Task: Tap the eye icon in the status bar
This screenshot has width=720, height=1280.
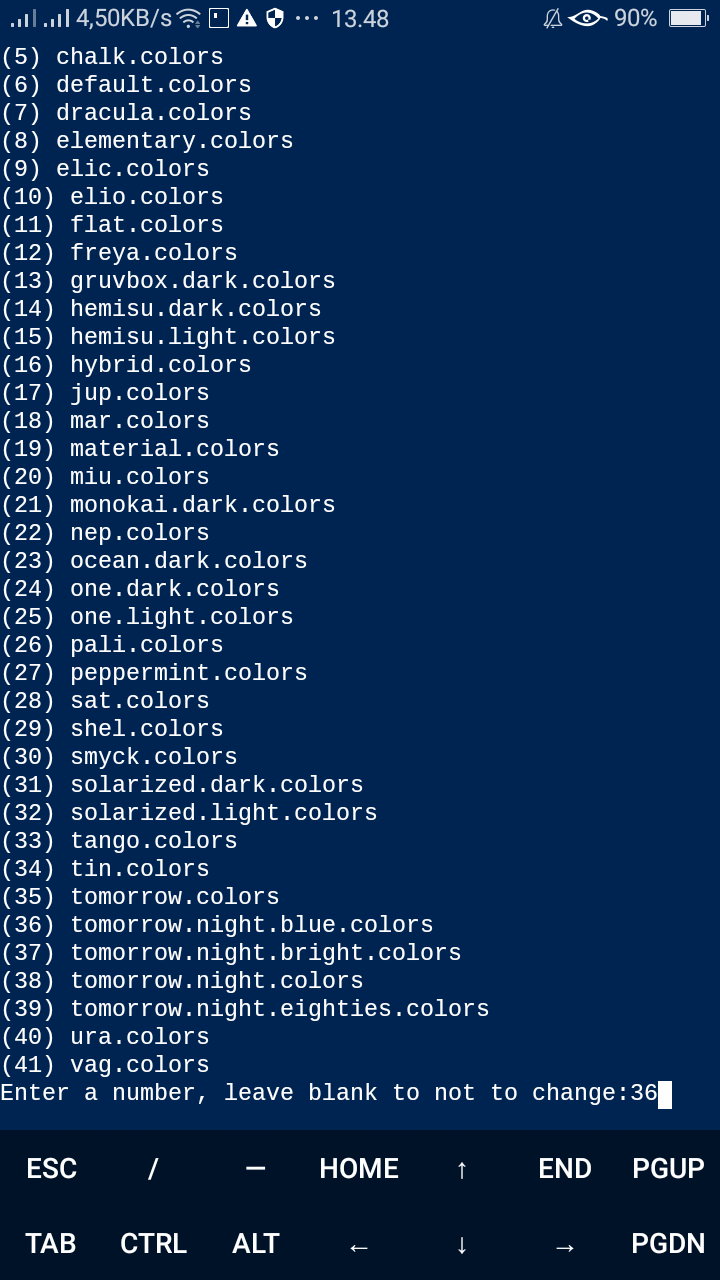Action: [x=586, y=17]
